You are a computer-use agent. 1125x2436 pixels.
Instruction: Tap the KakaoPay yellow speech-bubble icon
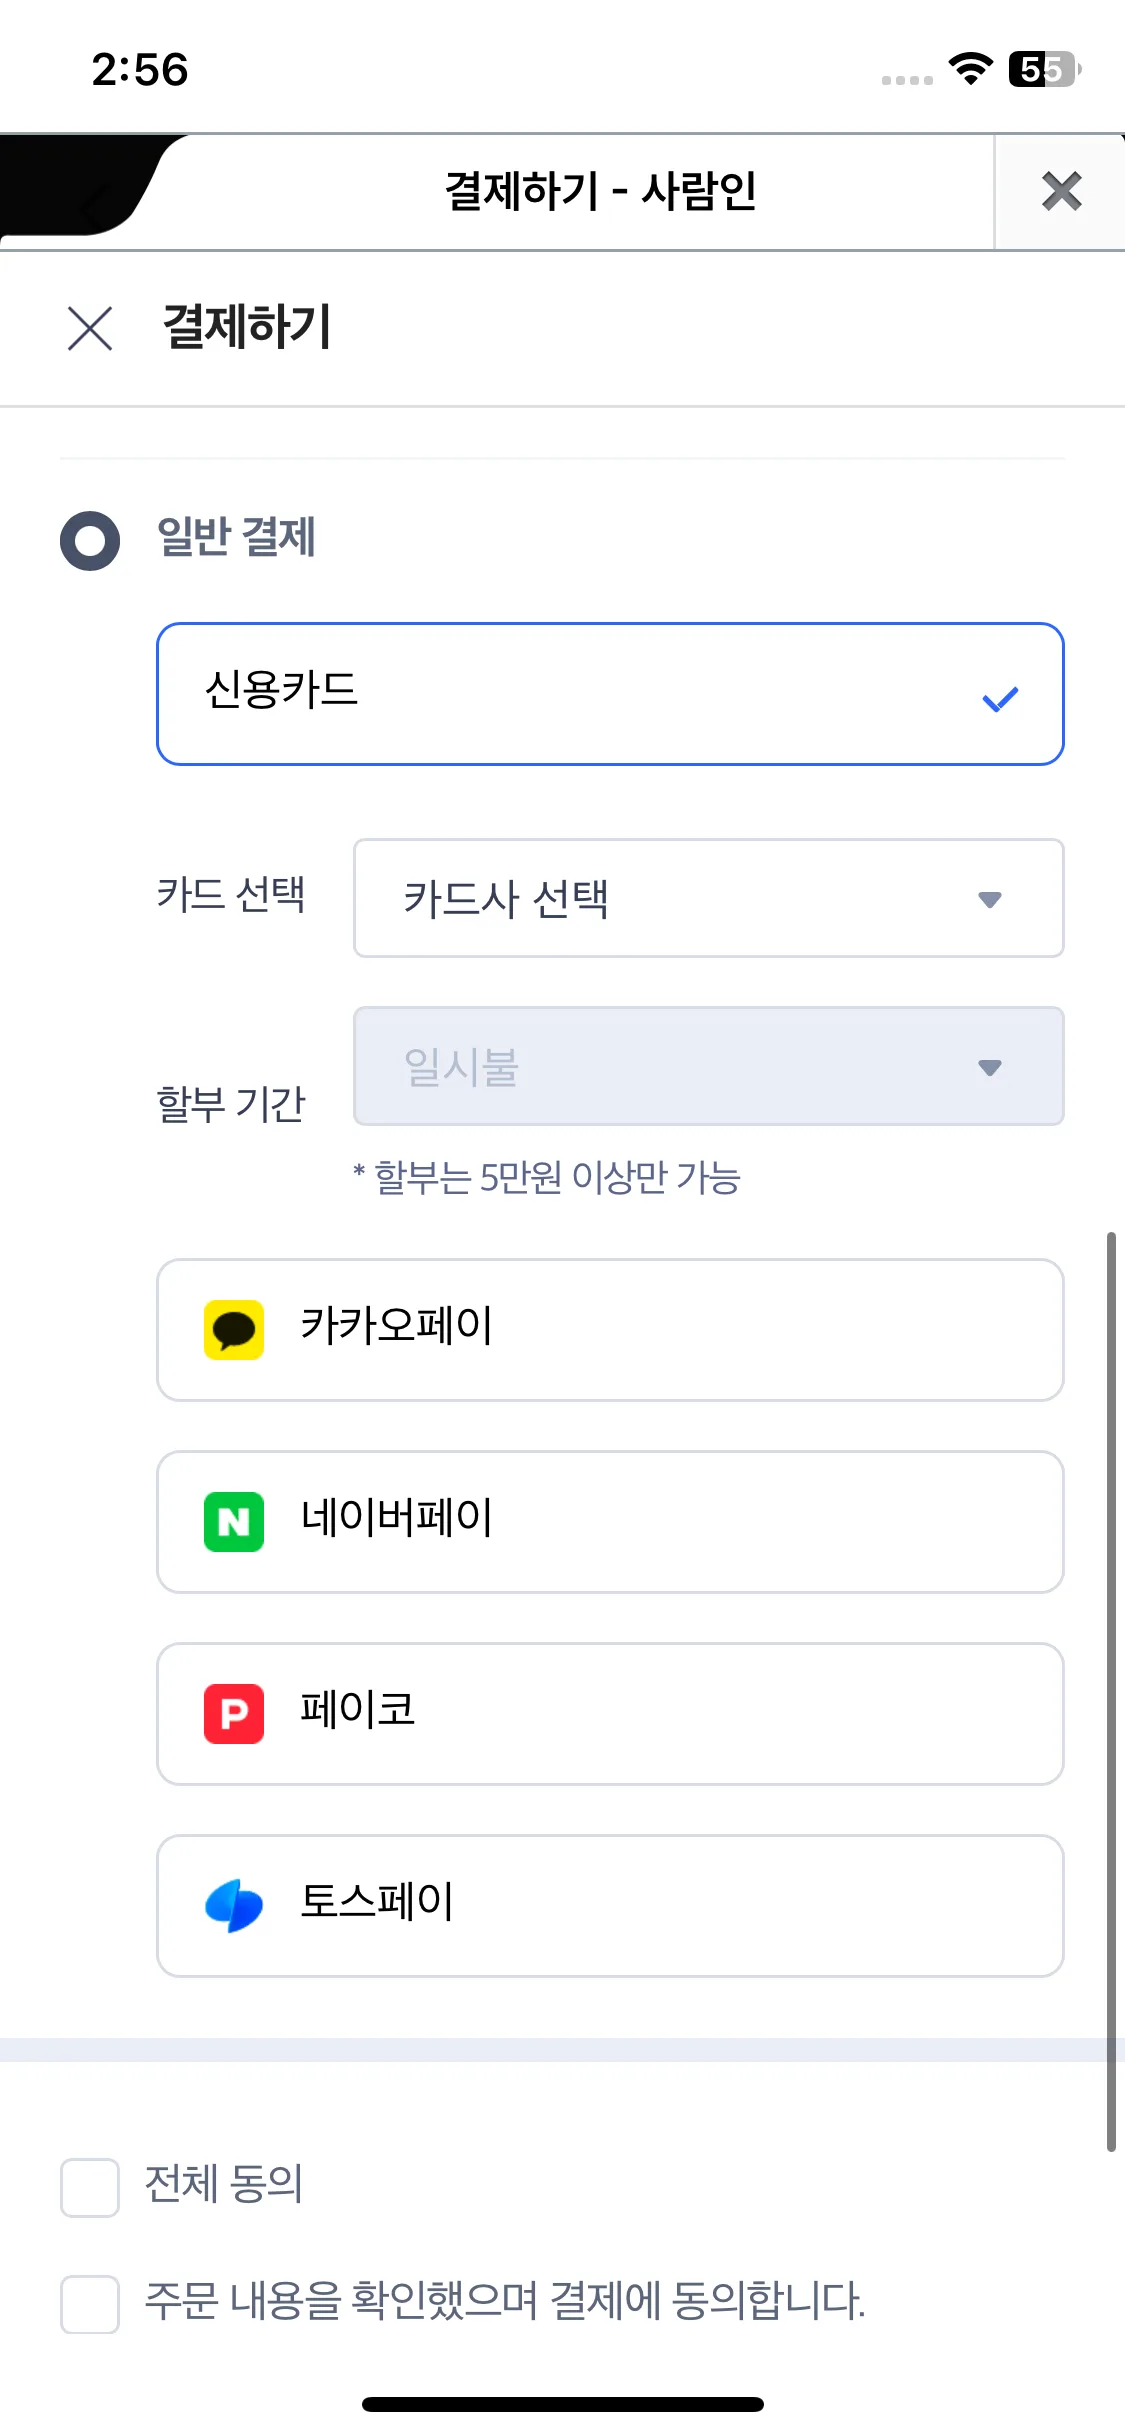[x=234, y=1330]
